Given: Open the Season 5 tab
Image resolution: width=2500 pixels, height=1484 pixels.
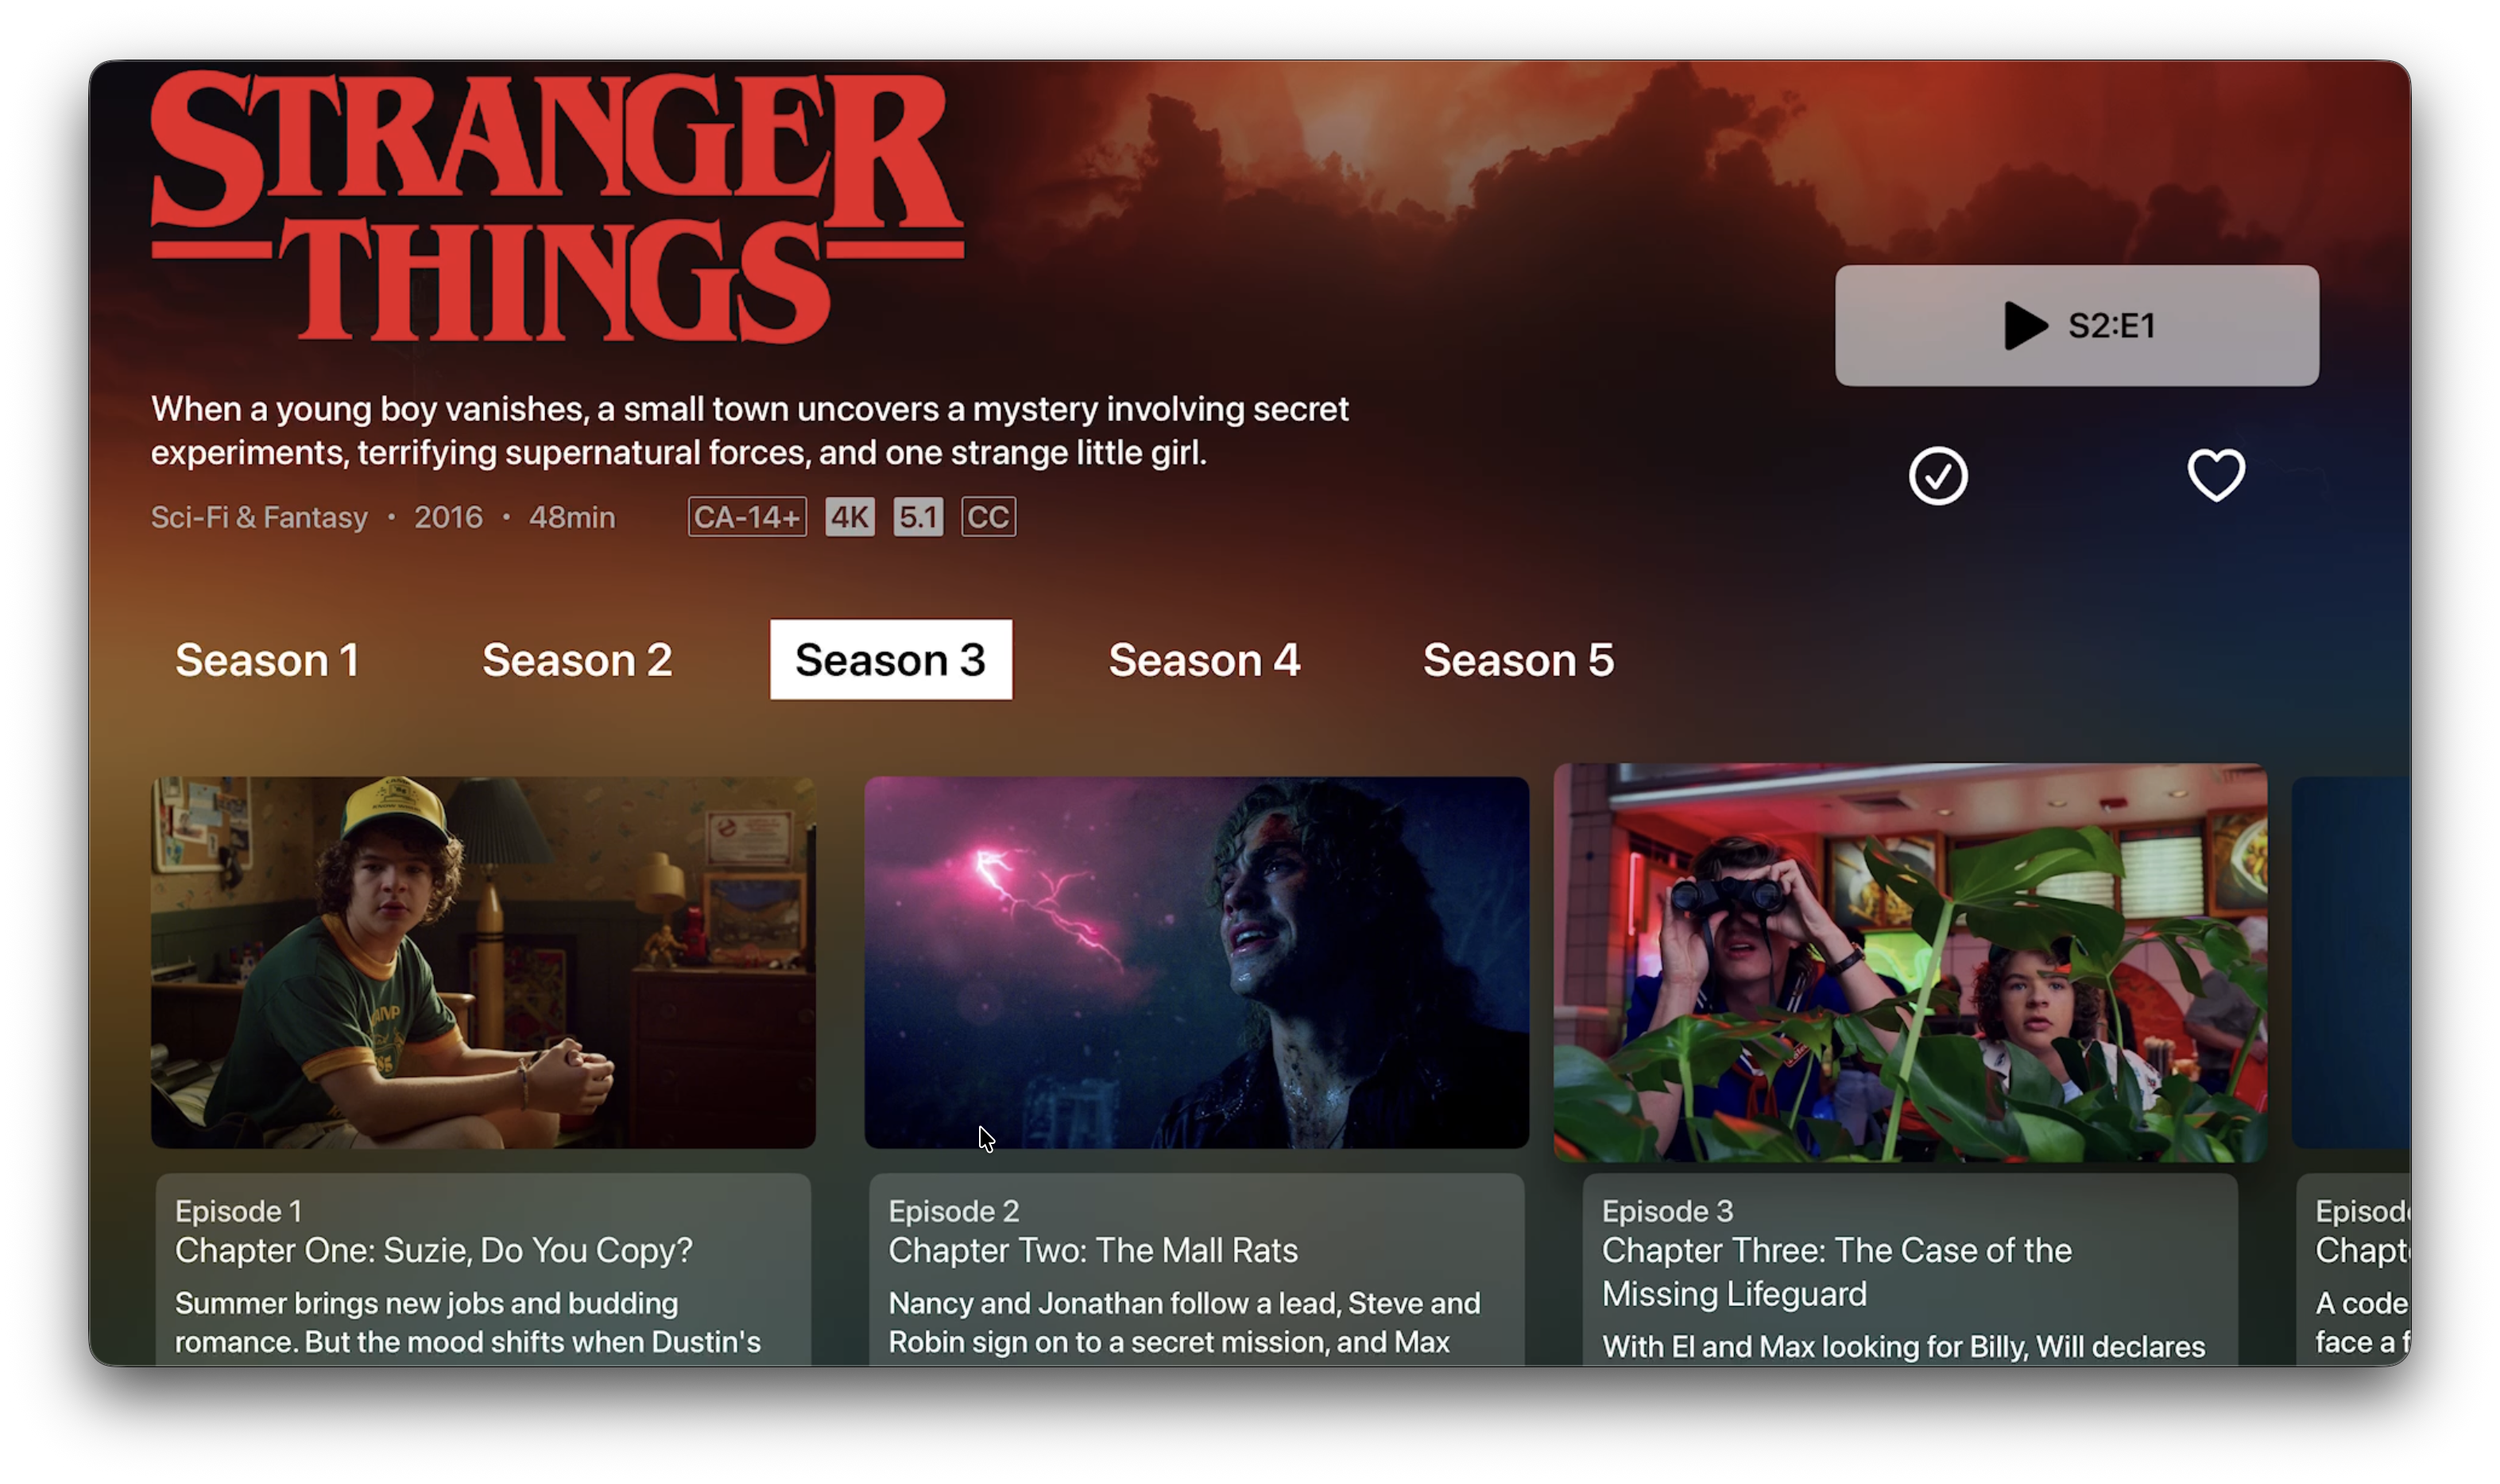Looking at the screenshot, I should coord(1518,660).
